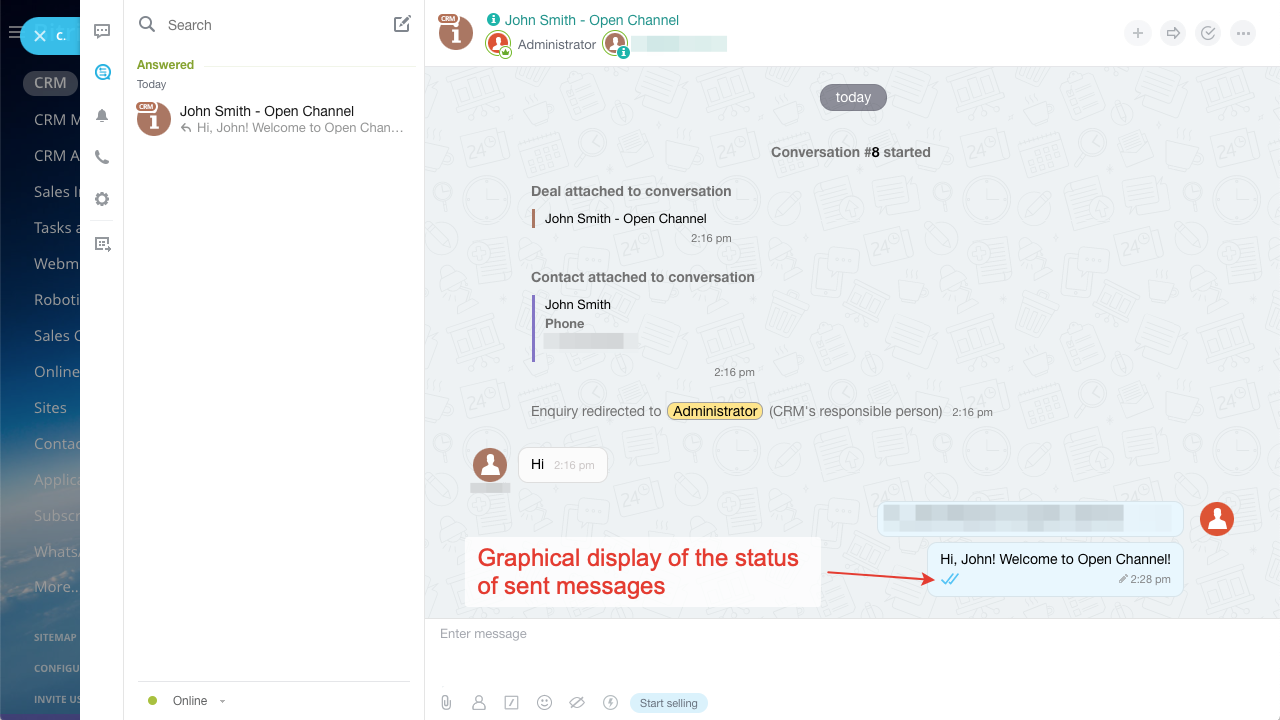Open the emoji picker in message toolbar
The height and width of the screenshot is (720, 1280).
tap(544, 703)
